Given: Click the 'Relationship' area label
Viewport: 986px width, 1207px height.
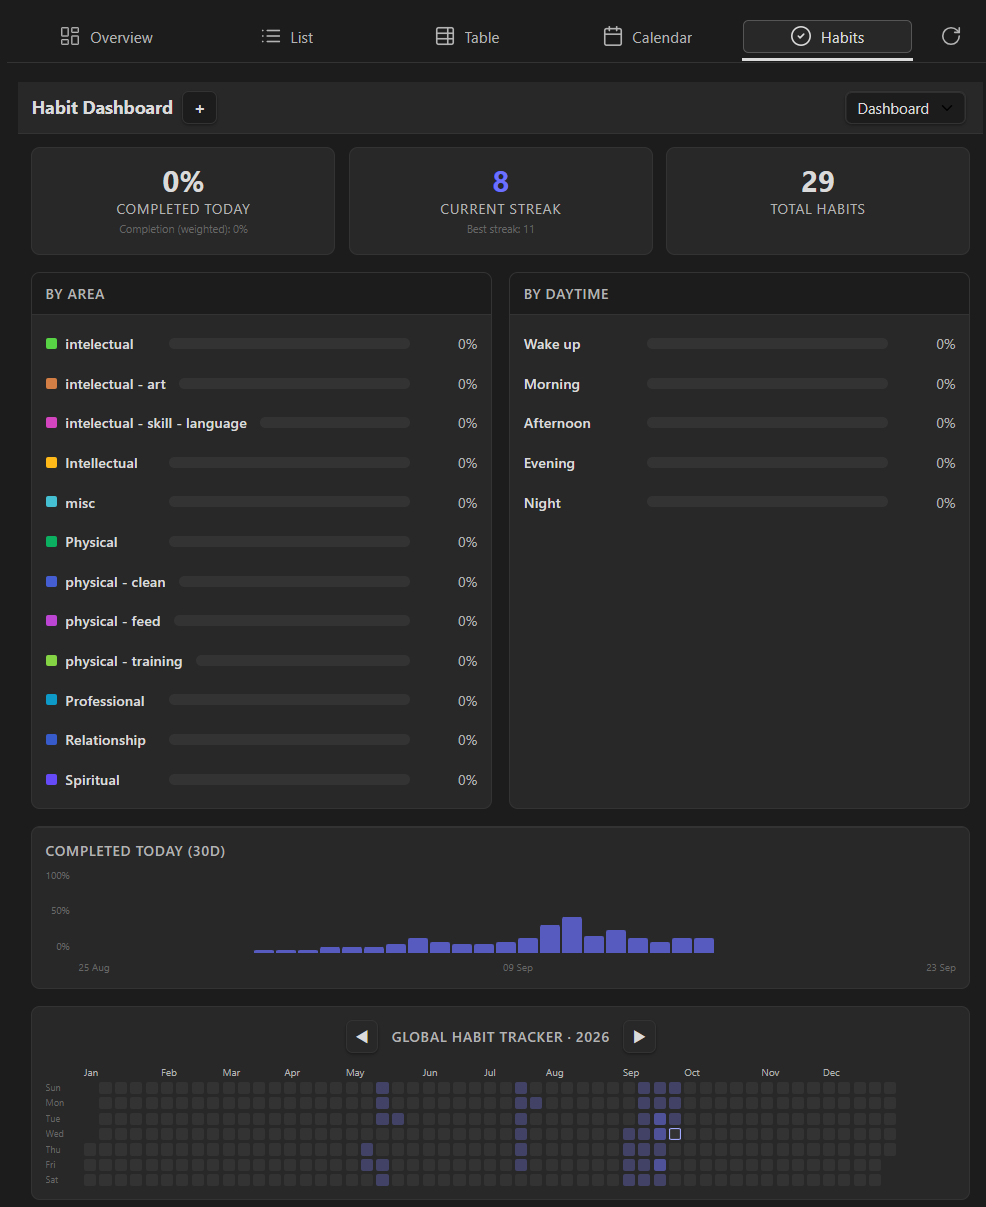Looking at the screenshot, I should (106, 740).
